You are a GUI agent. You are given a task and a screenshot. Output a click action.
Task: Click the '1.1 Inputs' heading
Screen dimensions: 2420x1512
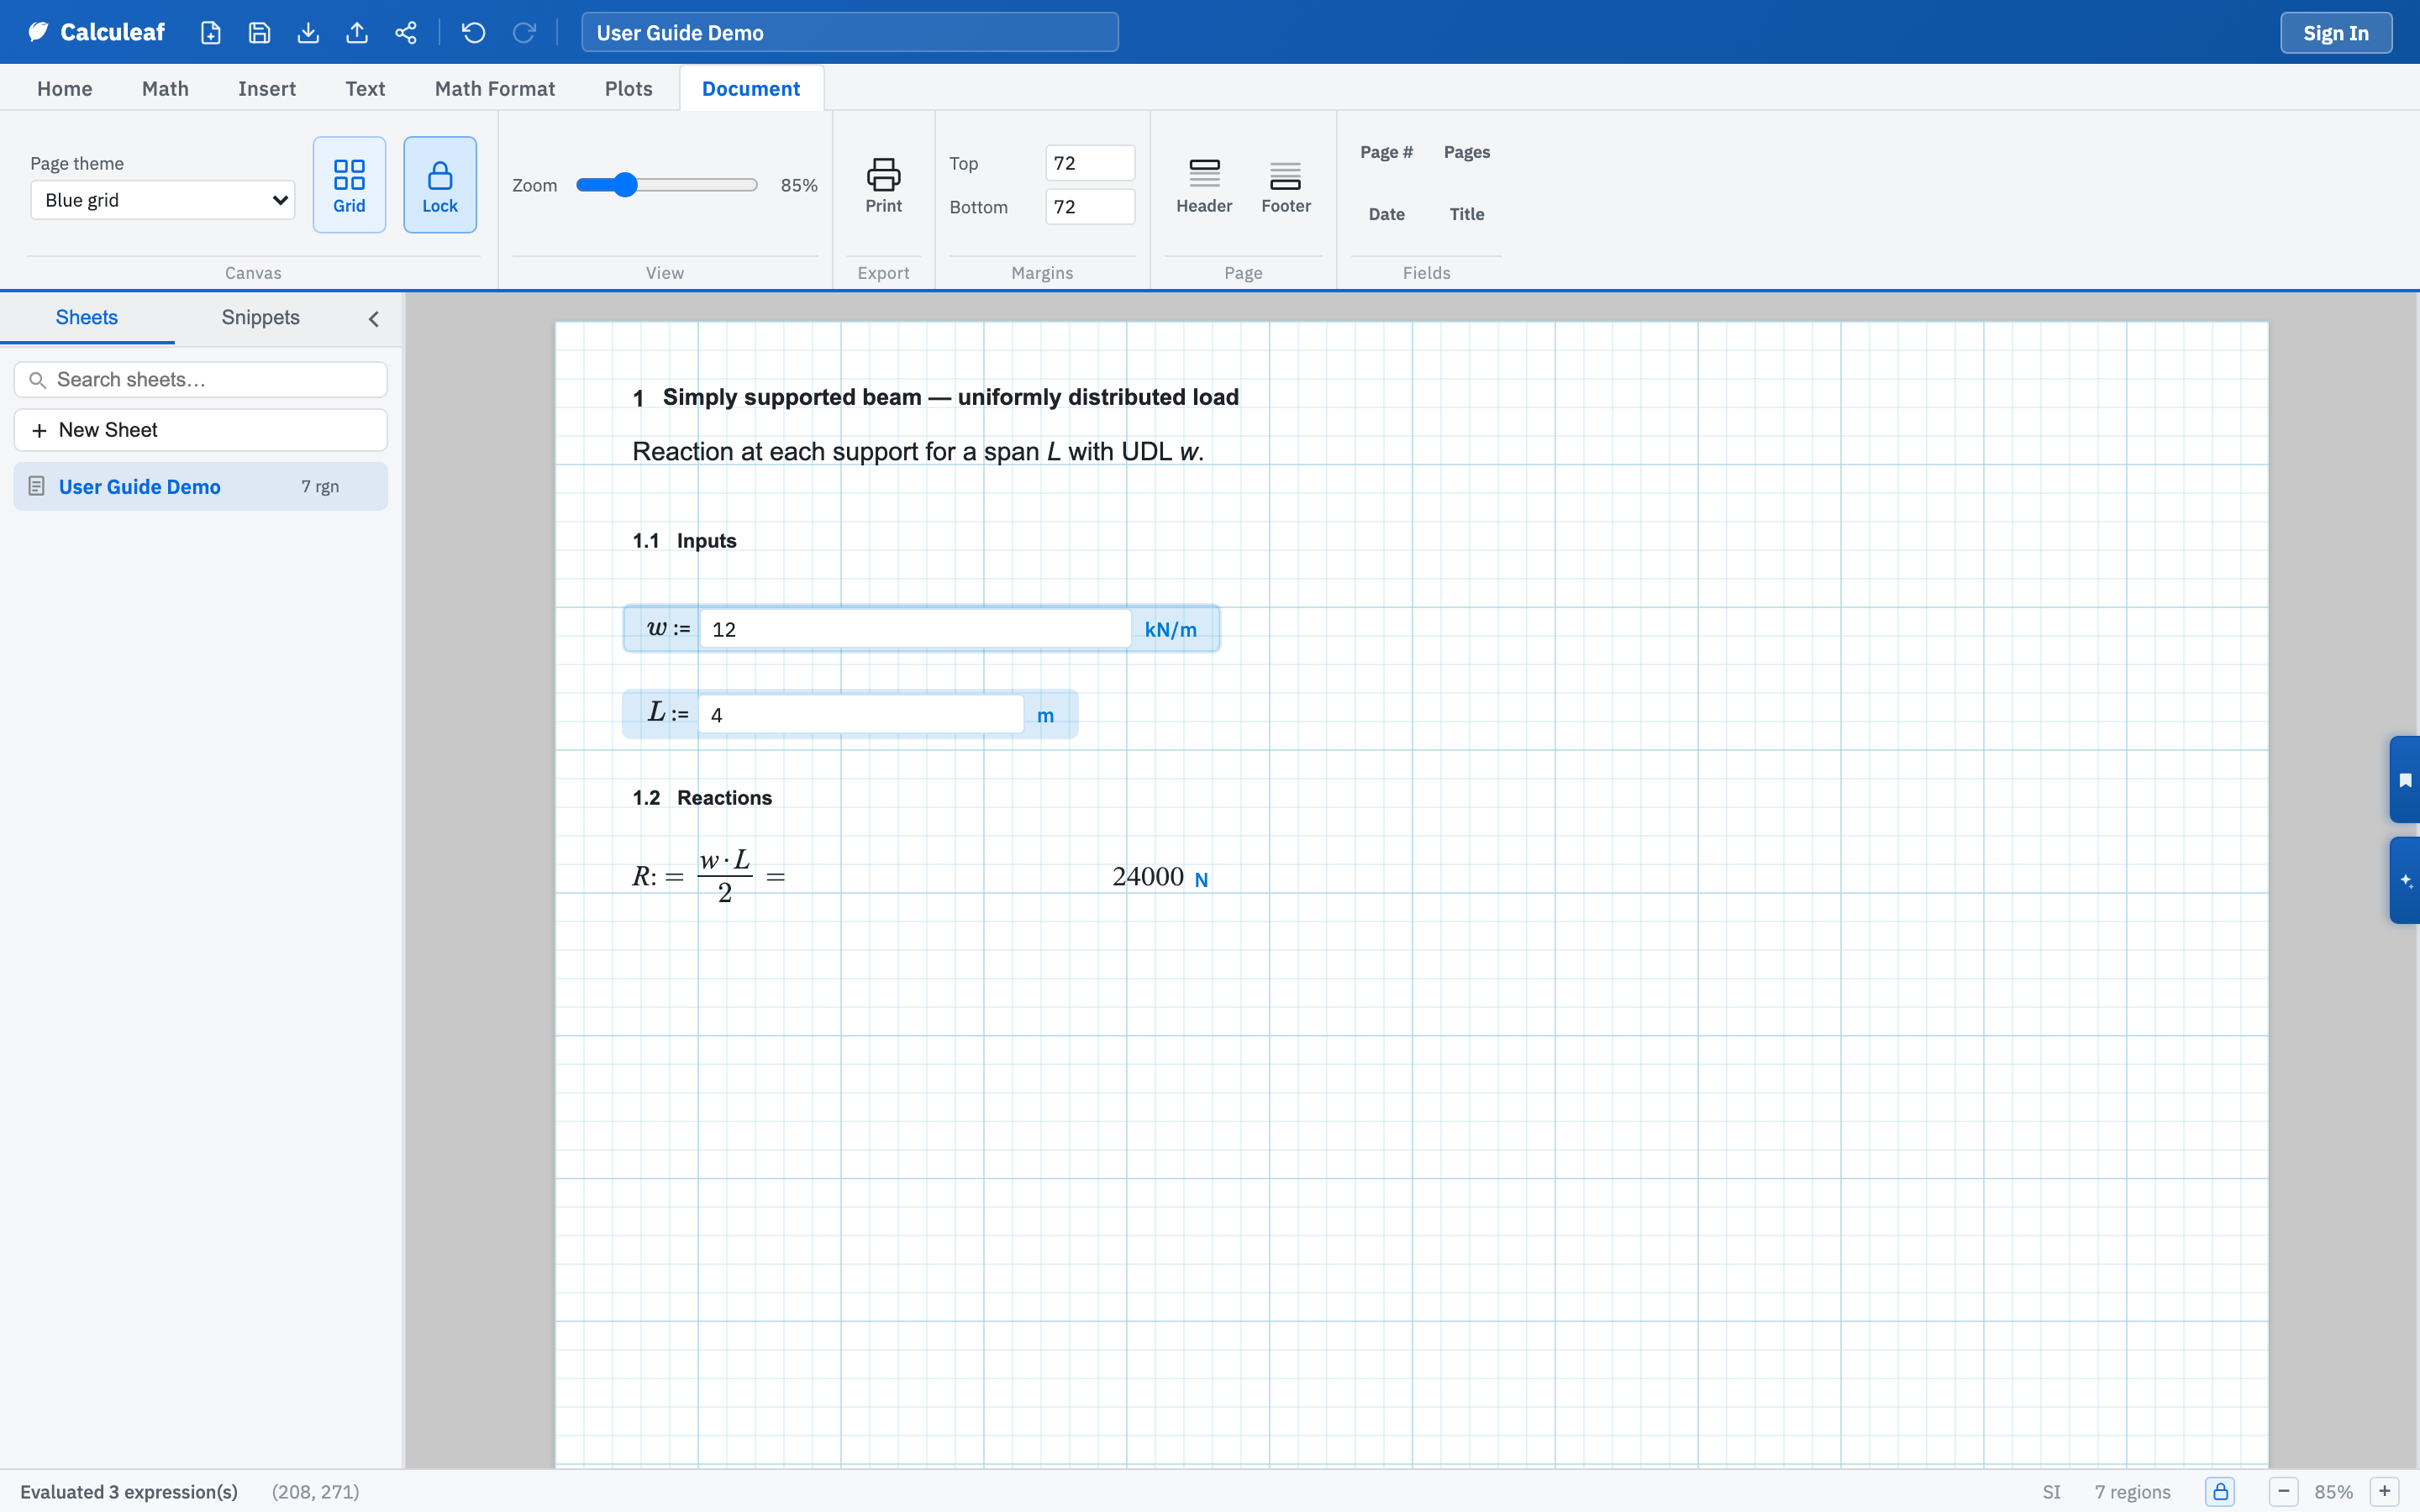pyautogui.click(x=684, y=541)
